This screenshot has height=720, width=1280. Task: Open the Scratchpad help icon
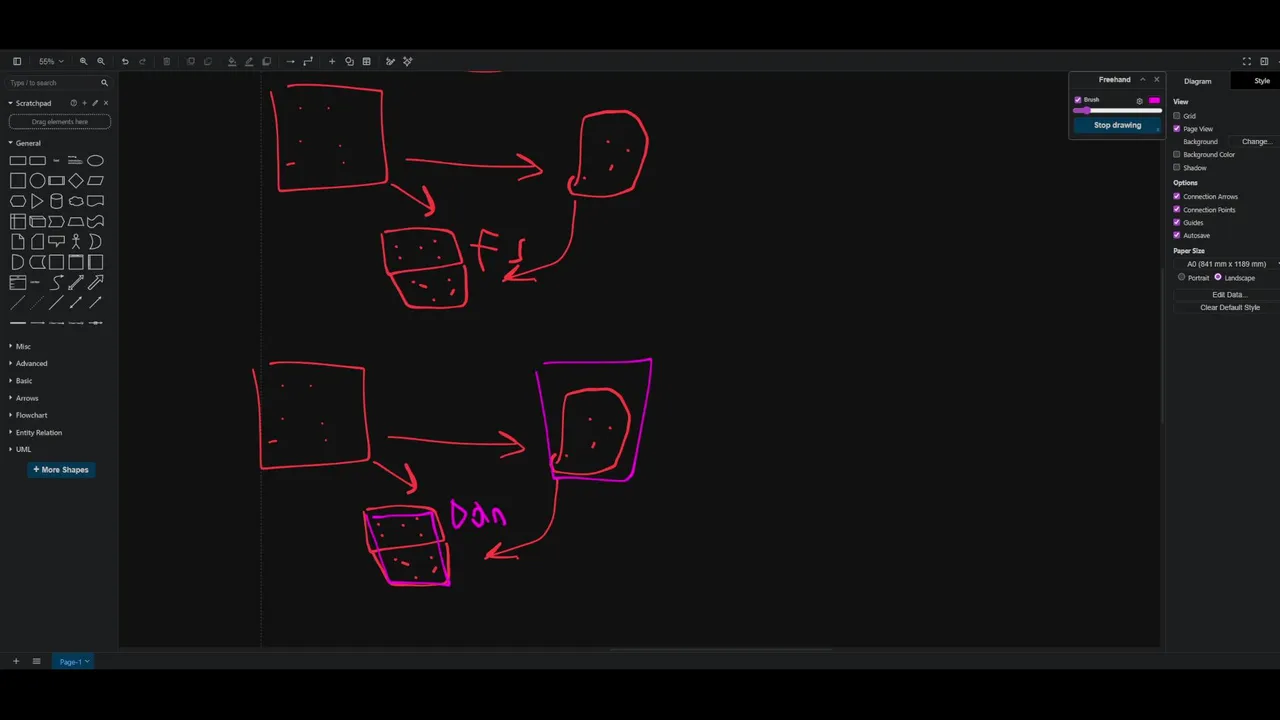73,103
